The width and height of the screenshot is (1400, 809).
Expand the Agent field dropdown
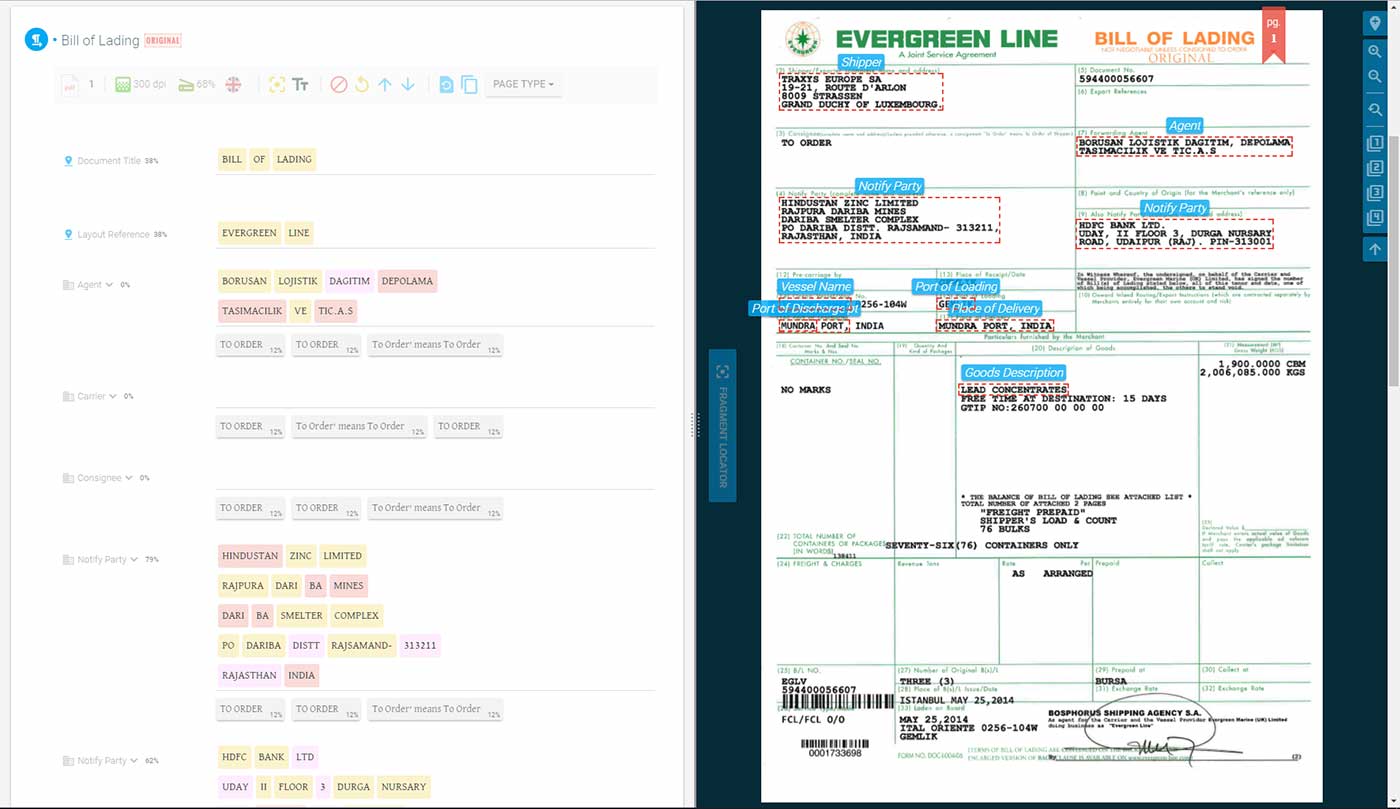pyautogui.click(x=109, y=285)
